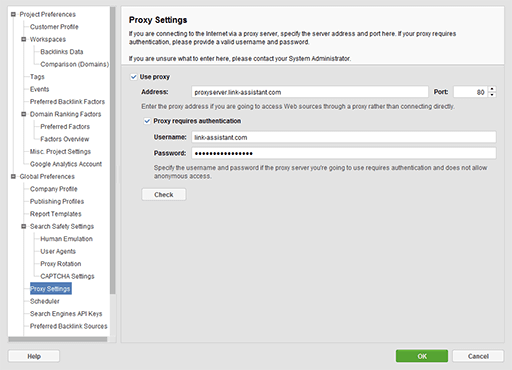
Task: Select Search Safety Settings item
Action: (62, 226)
